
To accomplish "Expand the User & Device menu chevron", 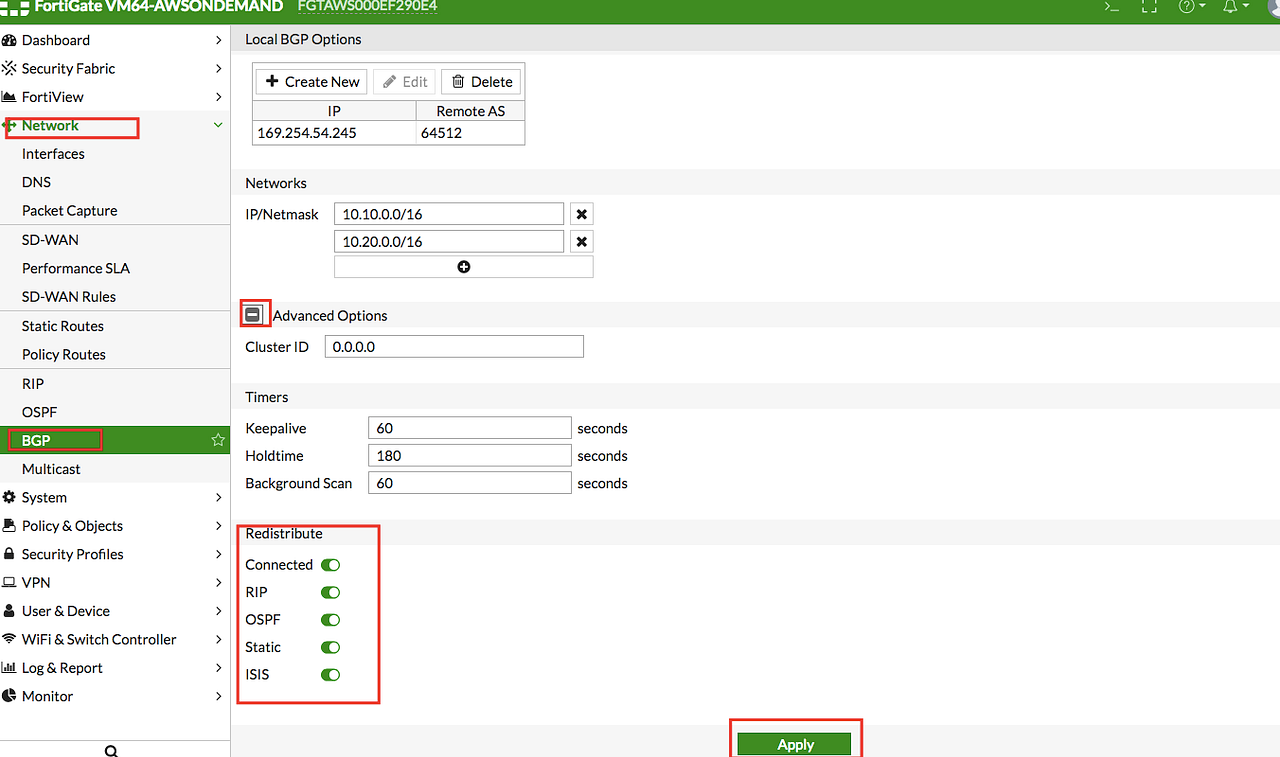I will click(218, 611).
